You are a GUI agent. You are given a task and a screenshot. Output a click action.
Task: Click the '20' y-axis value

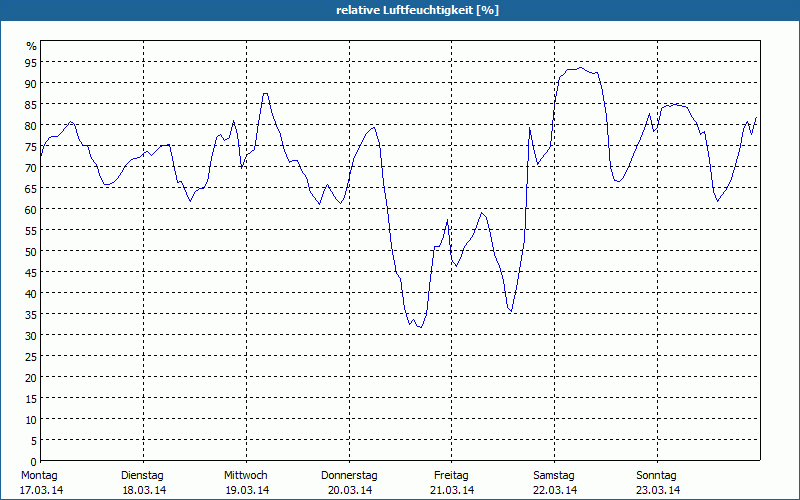[x=31, y=378]
